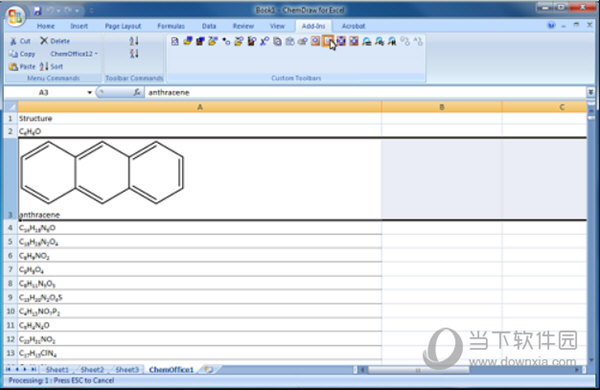This screenshot has height=390, width=600.
Task: Select cell with formula C9H8O4
Action: point(199,269)
